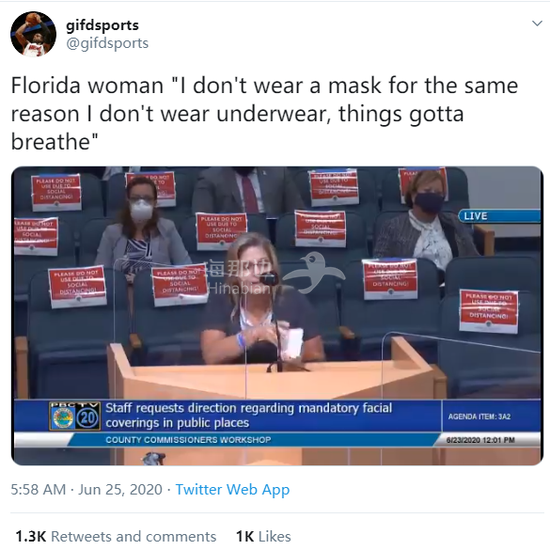Open the Twitter Web App source link
This screenshot has height=550, width=550.
coord(233,490)
